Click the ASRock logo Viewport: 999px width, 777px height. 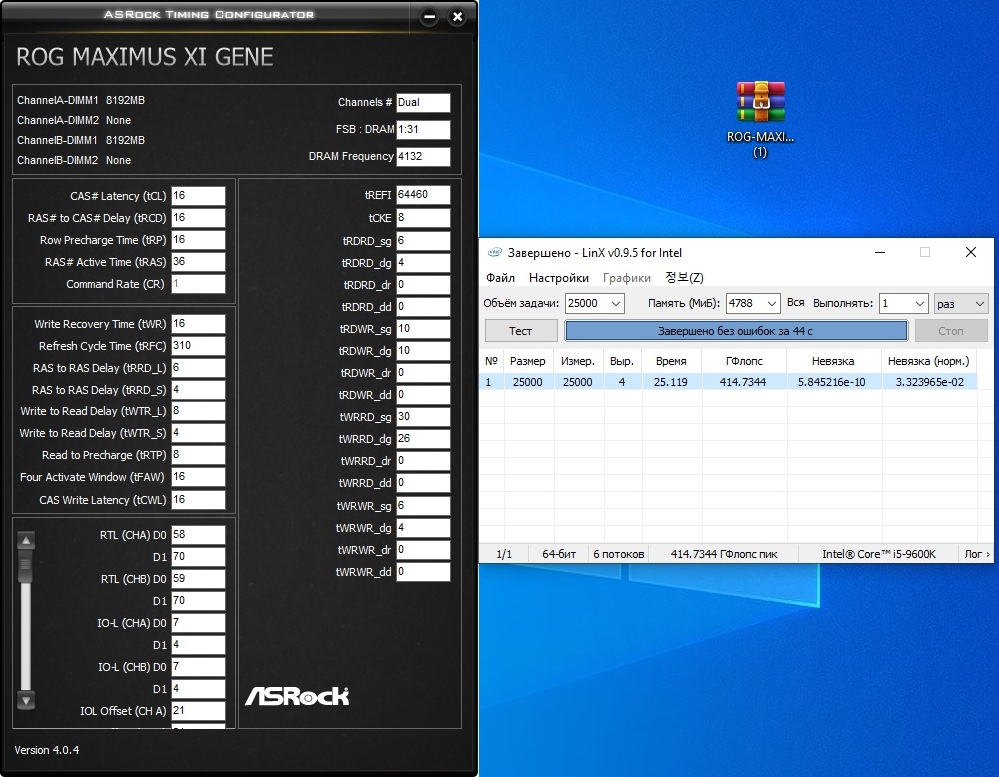coord(297,696)
